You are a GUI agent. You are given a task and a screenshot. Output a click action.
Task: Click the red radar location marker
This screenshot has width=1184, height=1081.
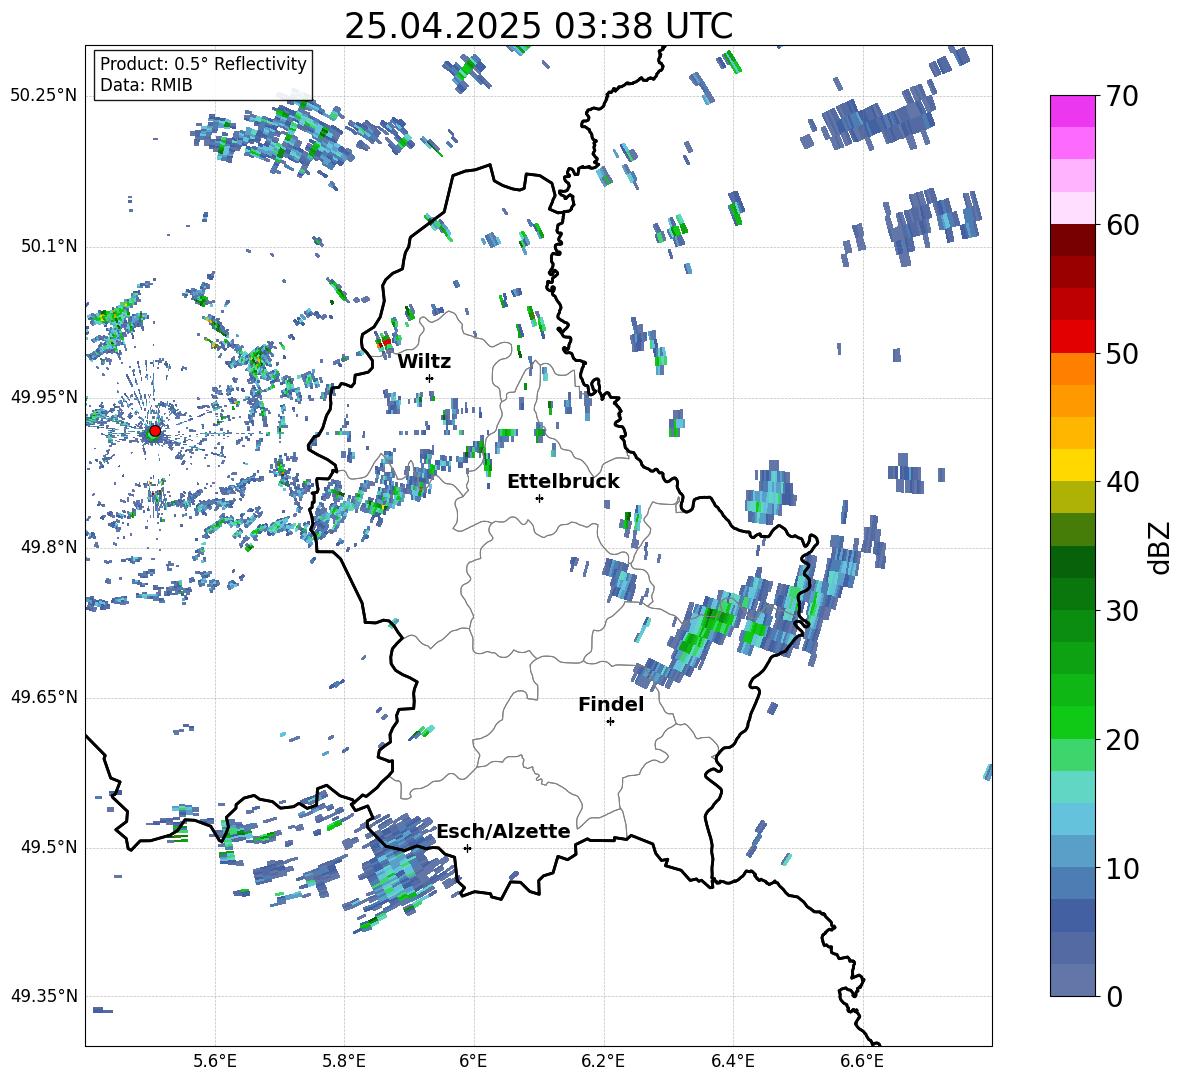(x=155, y=430)
